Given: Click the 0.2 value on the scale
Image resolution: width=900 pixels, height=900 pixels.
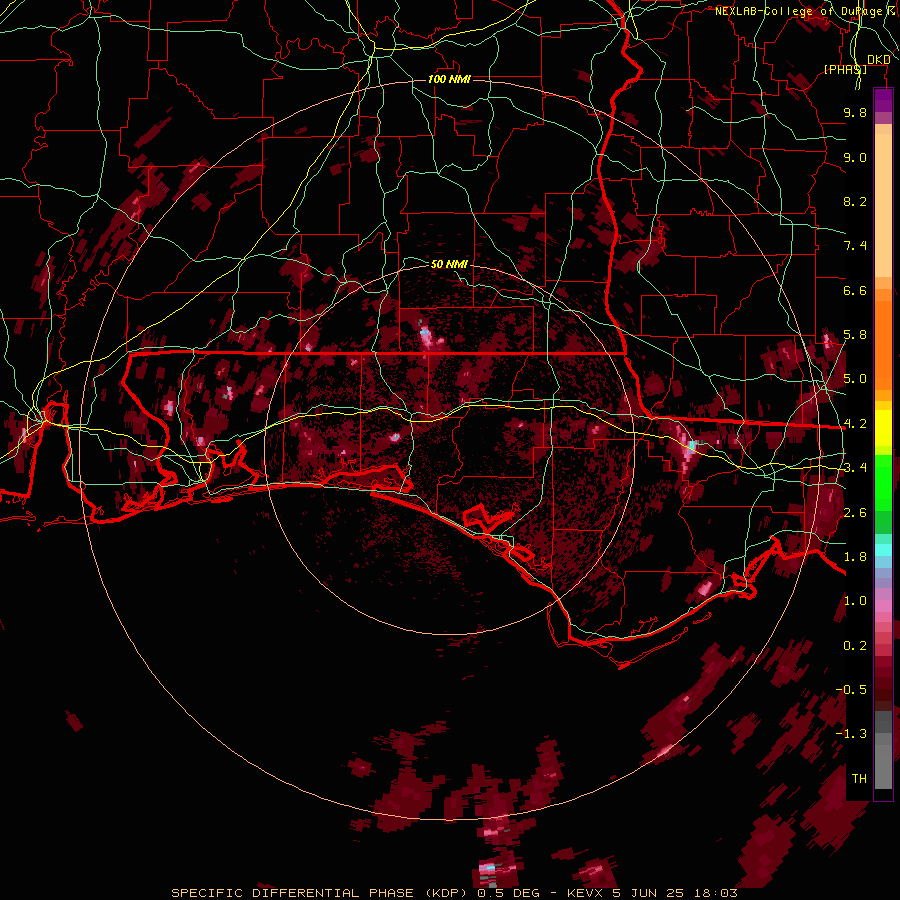Looking at the screenshot, I should coord(855,646).
